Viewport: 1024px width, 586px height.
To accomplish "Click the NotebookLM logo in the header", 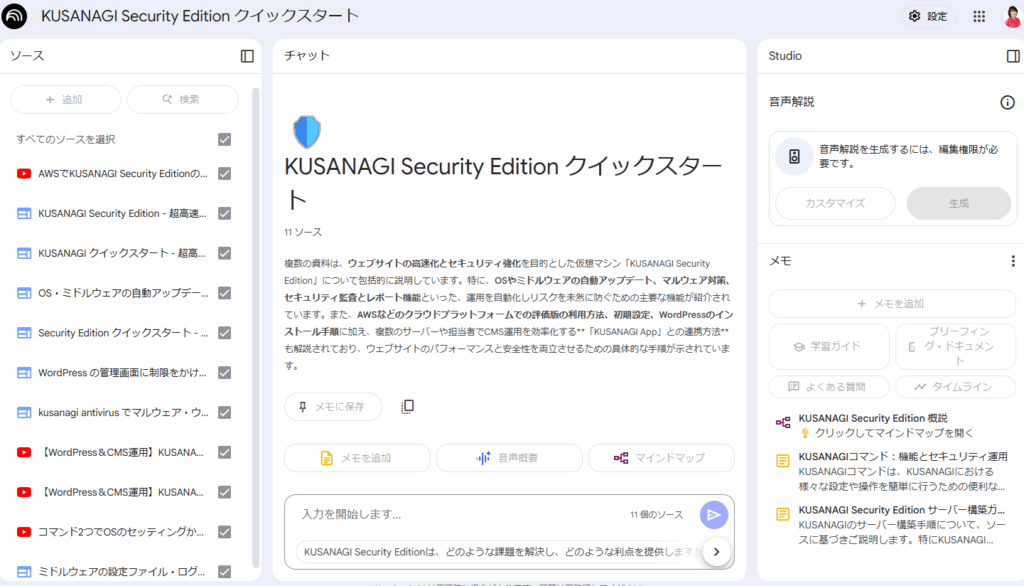I will point(14,16).
